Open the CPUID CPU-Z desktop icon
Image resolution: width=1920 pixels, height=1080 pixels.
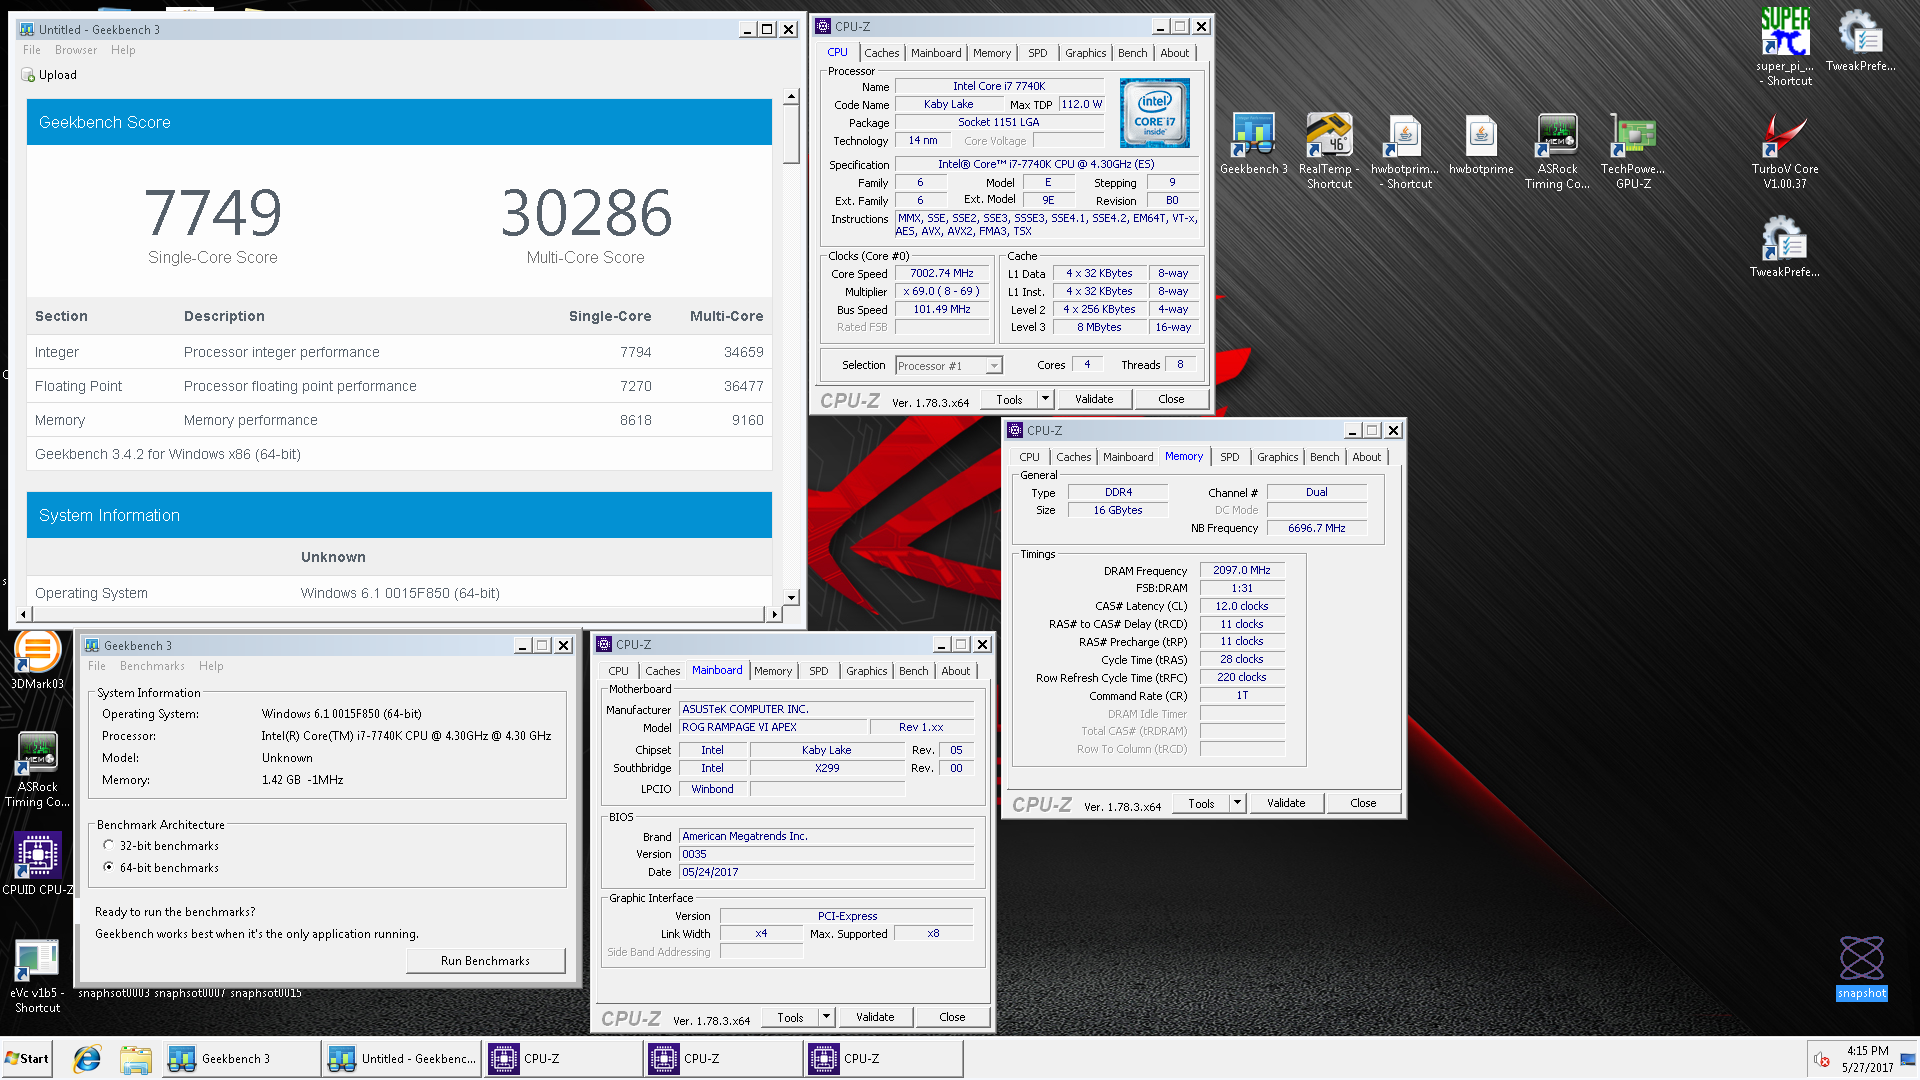point(37,864)
